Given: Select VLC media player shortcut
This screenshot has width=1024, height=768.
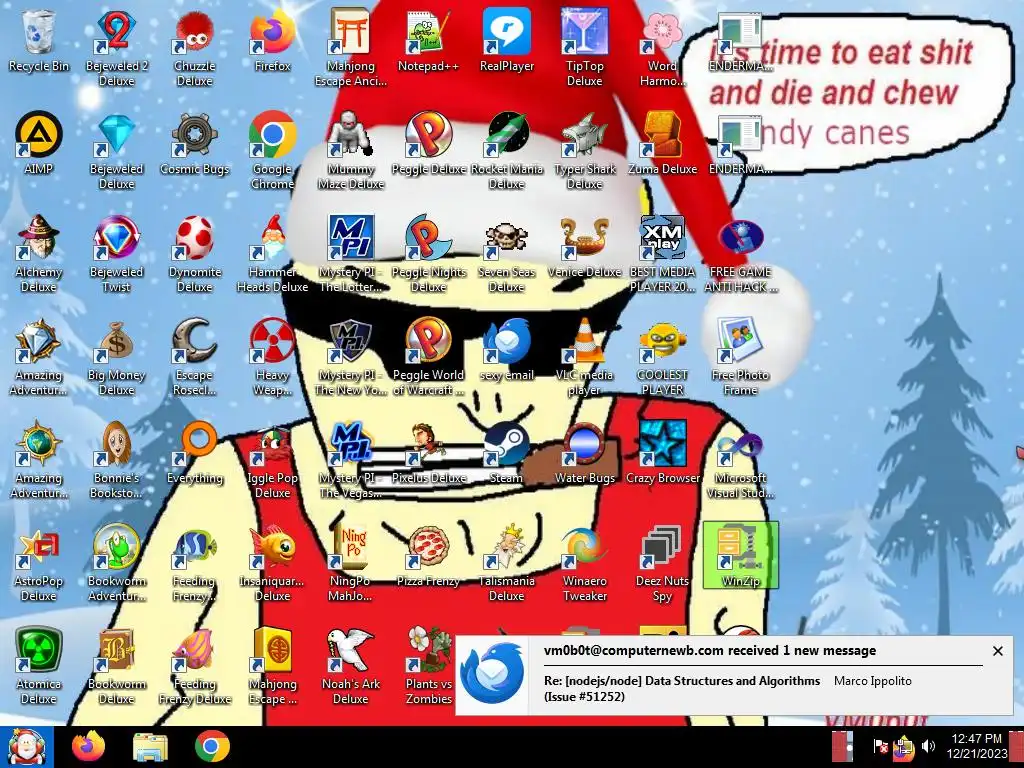Looking at the screenshot, I should click(x=584, y=357).
